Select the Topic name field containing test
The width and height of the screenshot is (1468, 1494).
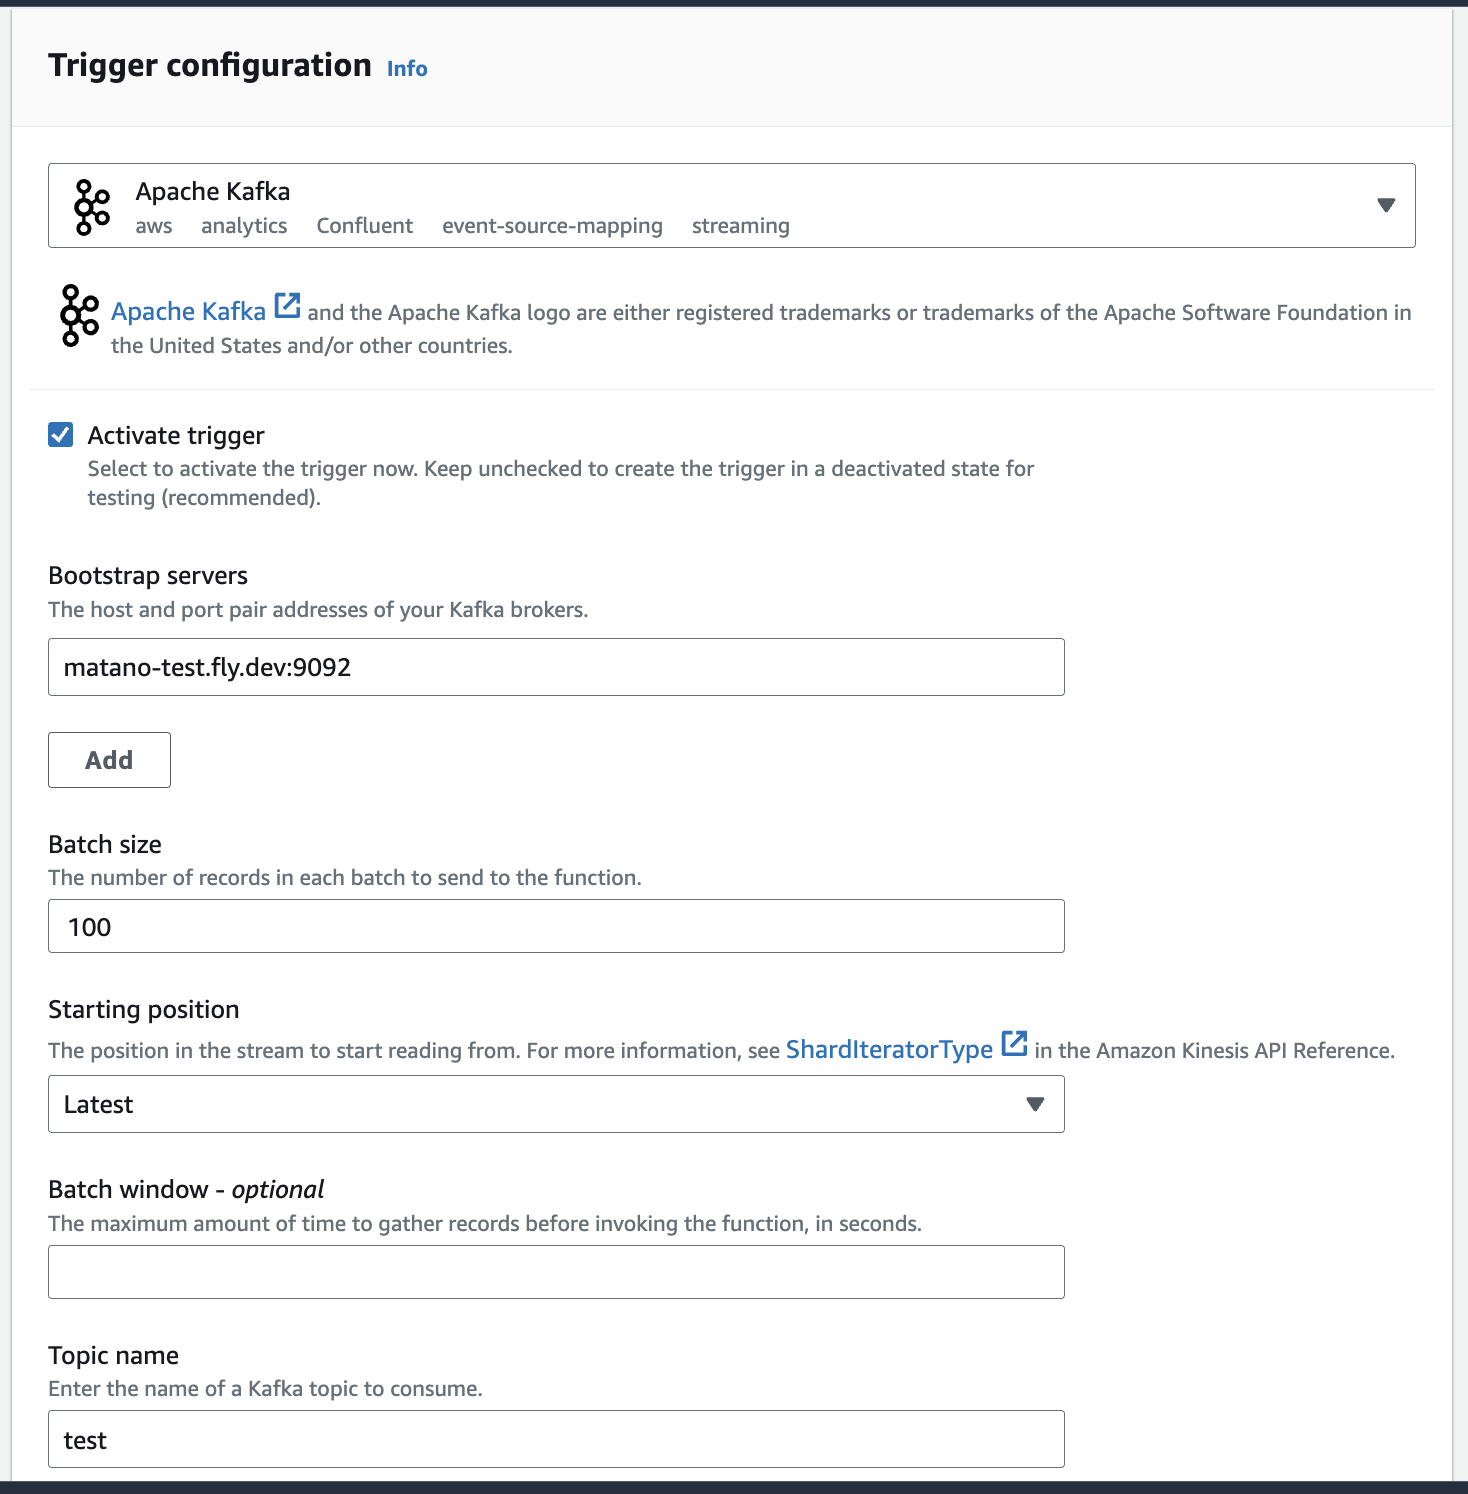click(x=555, y=1439)
